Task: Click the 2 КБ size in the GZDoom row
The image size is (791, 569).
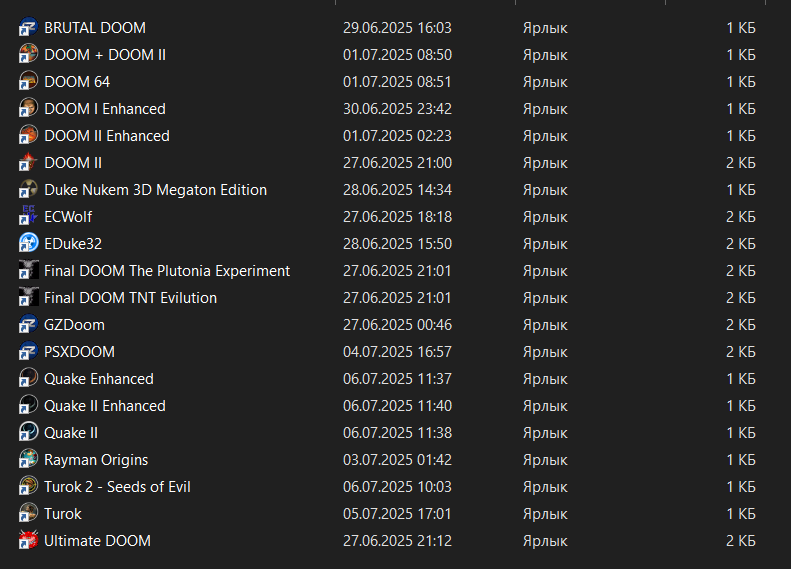Action: [x=741, y=325]
